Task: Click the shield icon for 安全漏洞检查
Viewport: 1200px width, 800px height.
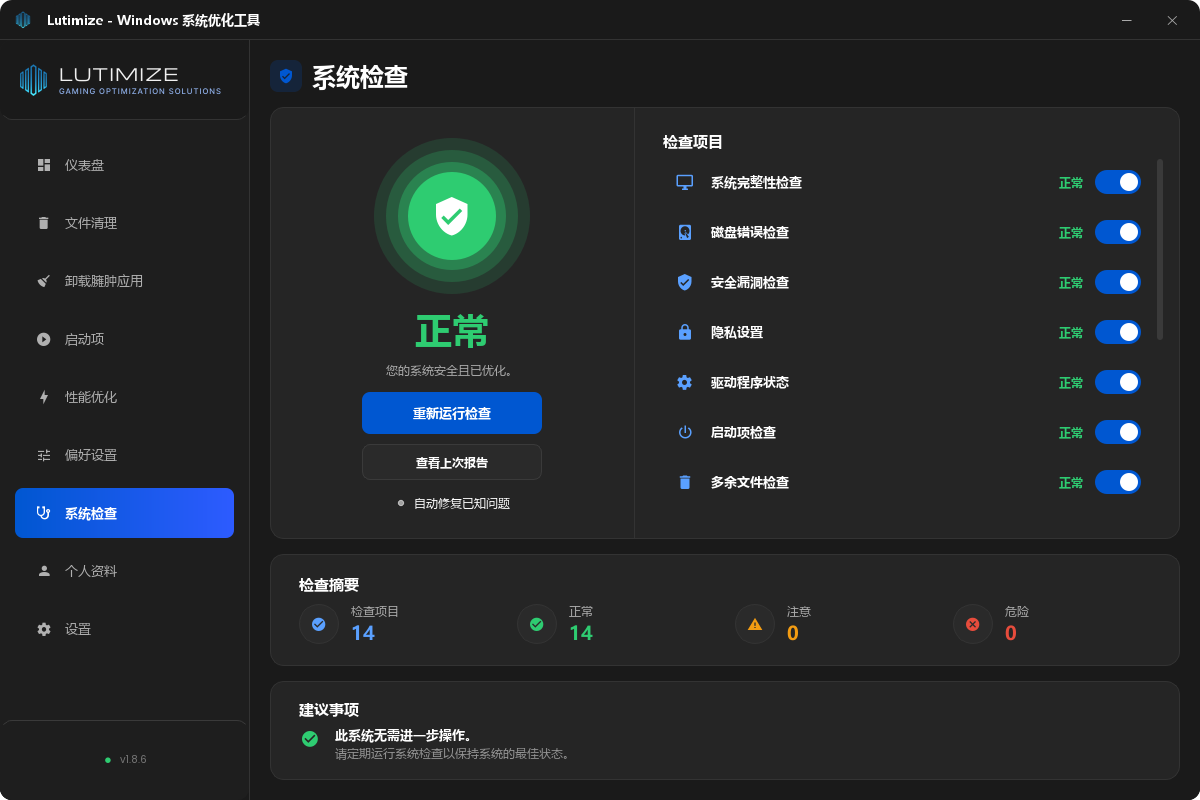Action: tap(685, 282)
